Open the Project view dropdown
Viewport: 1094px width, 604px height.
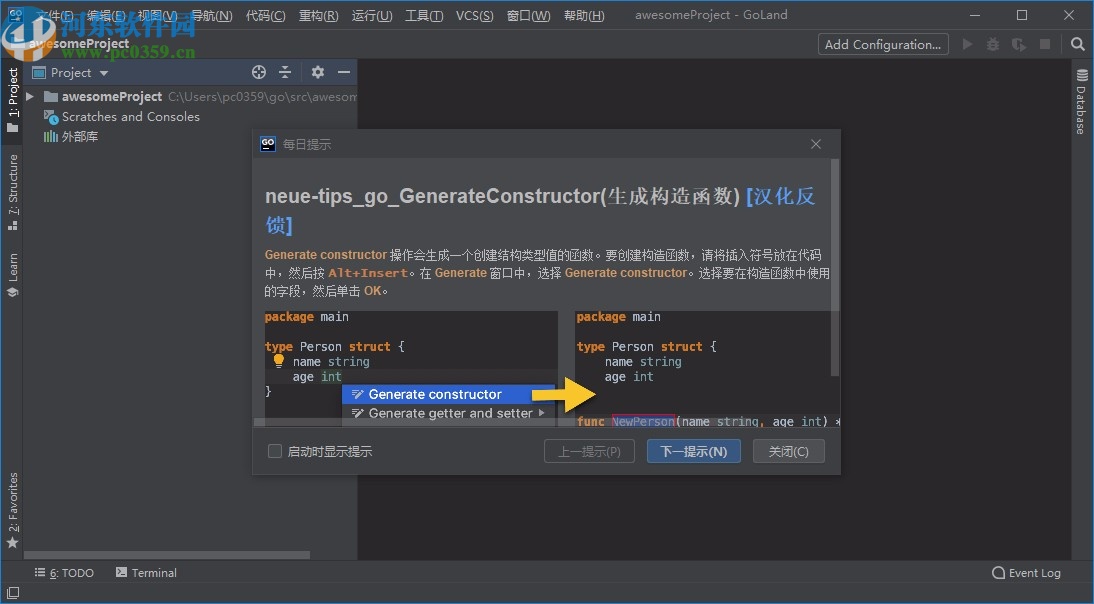point(70,72)
